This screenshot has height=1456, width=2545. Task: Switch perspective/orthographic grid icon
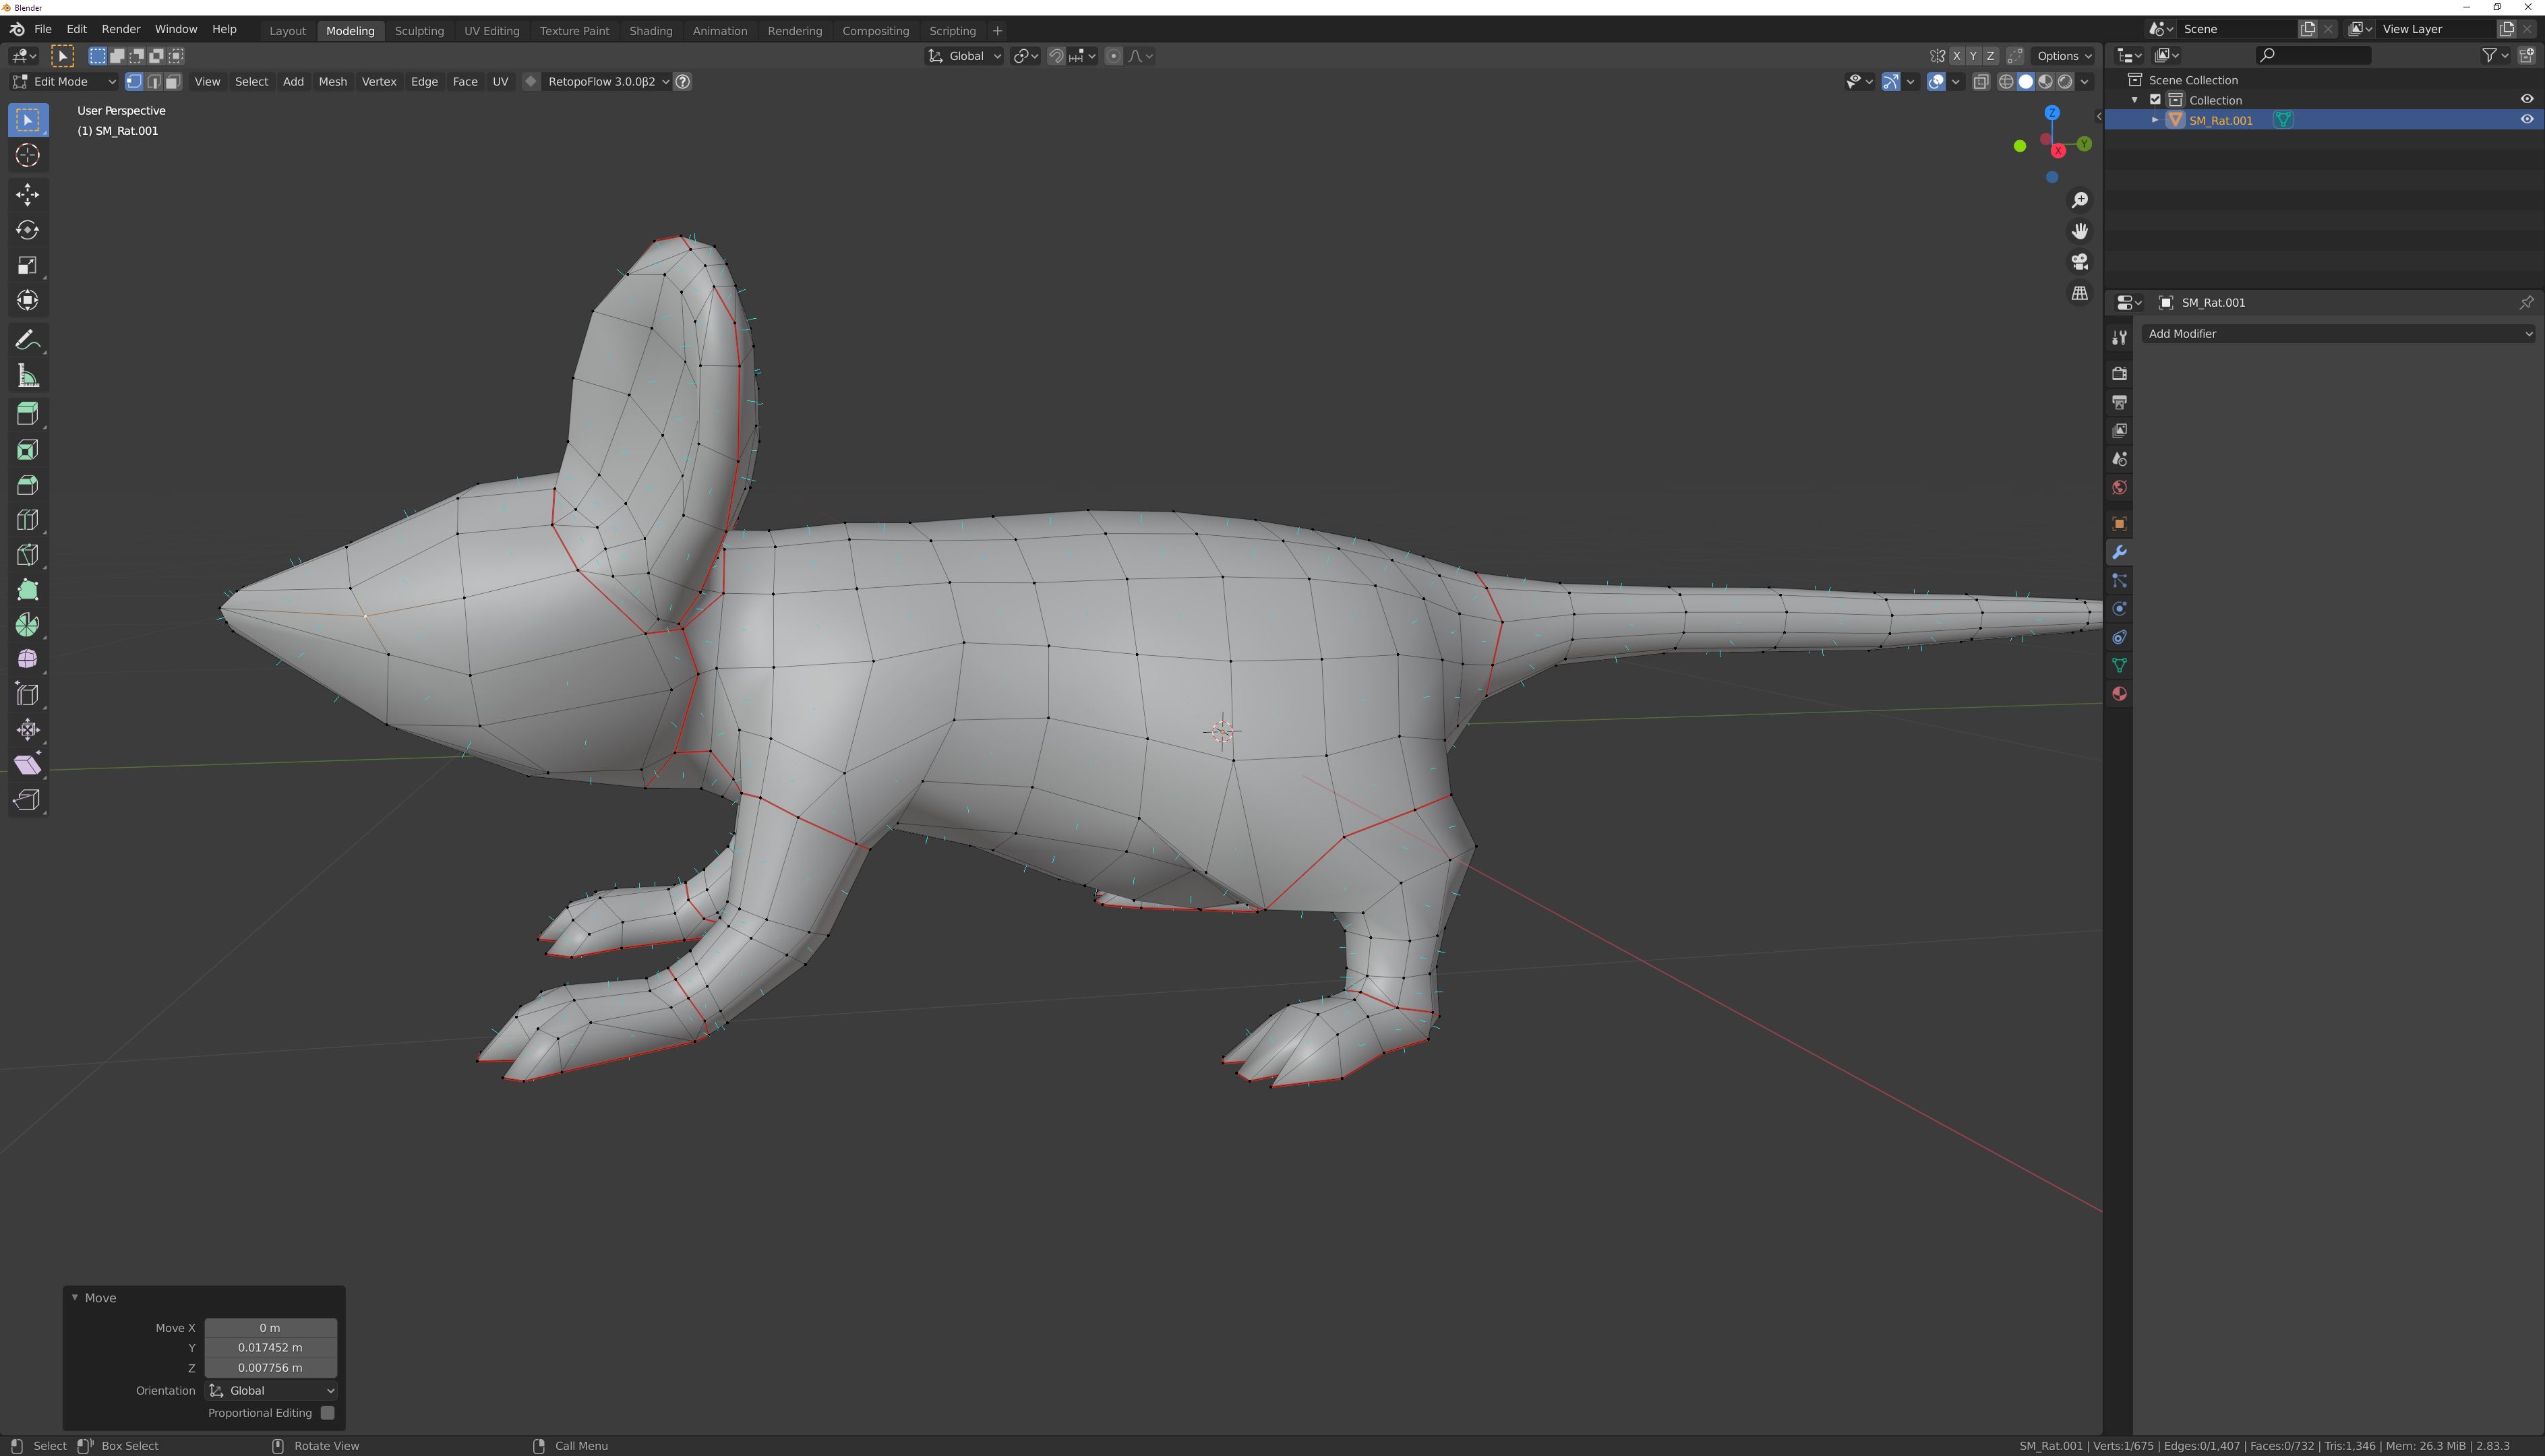(2080, 293)
